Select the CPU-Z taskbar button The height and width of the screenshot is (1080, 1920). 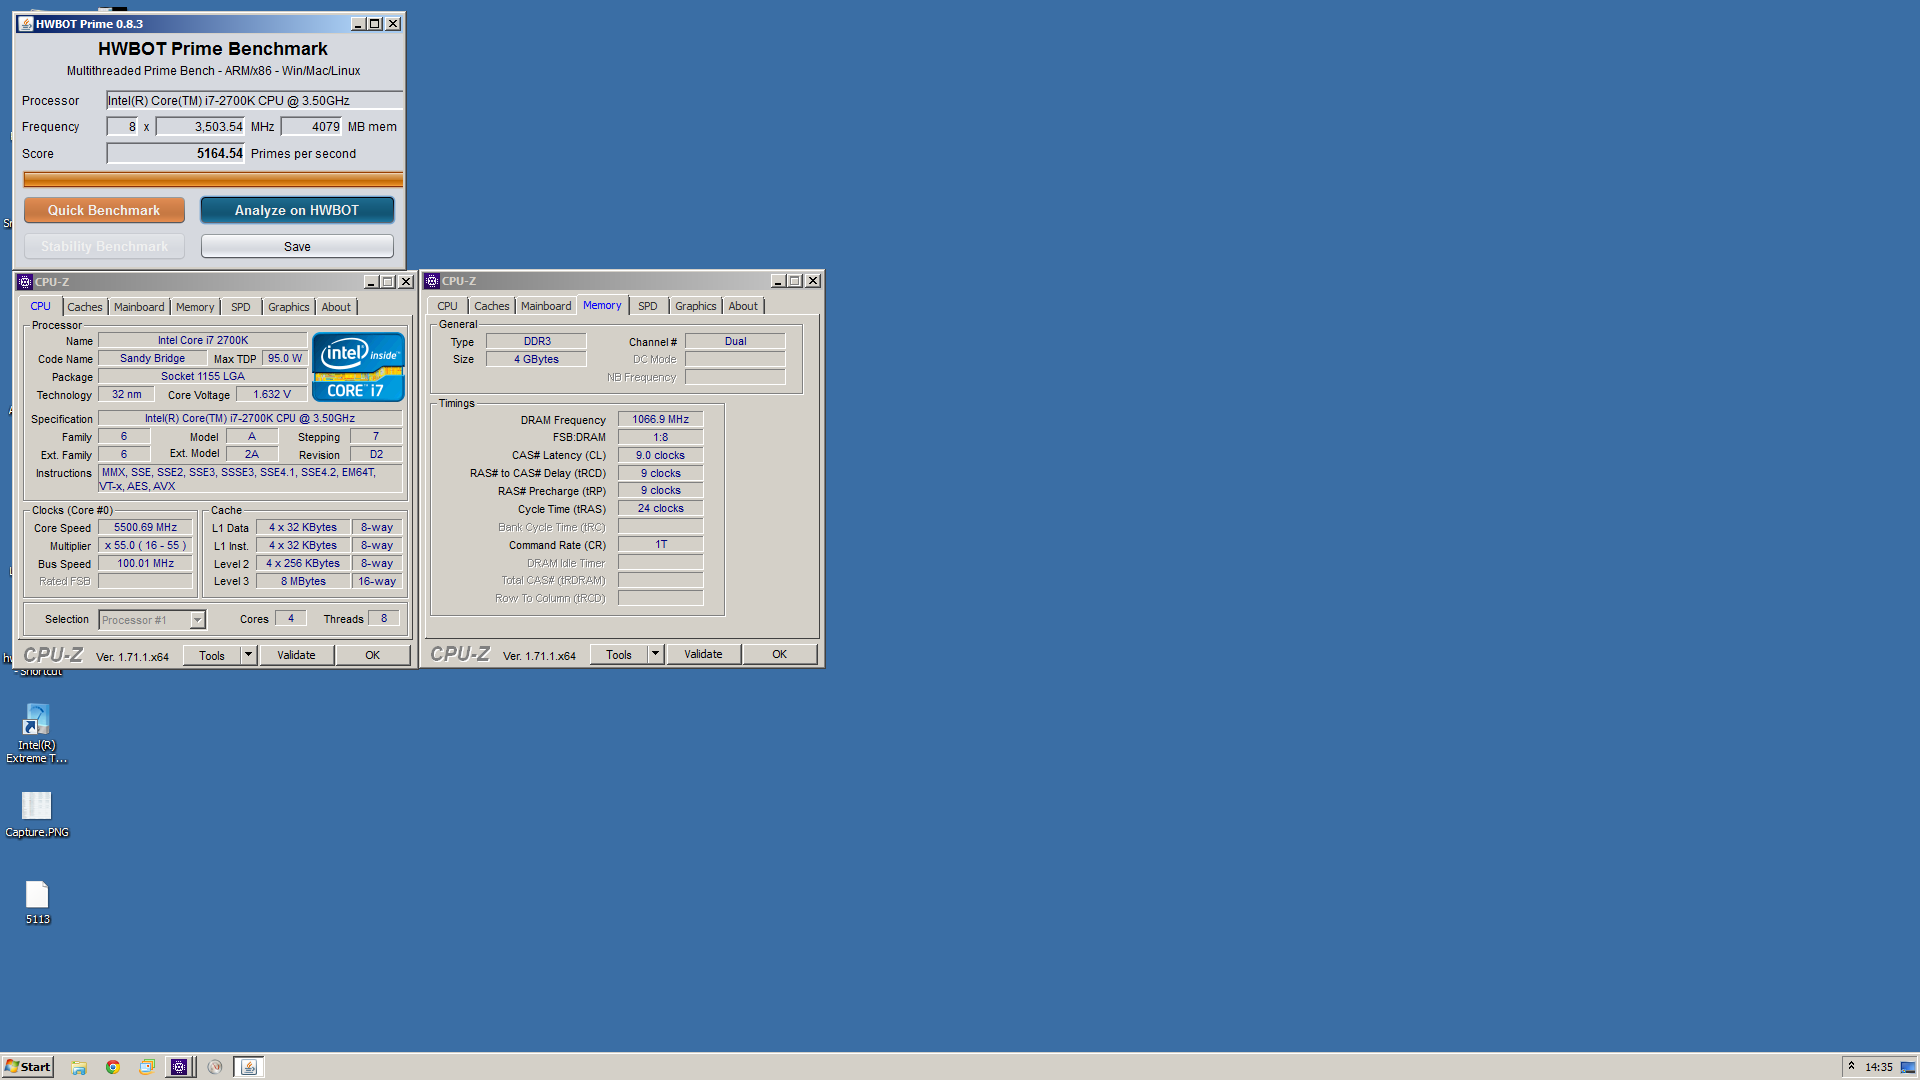pos(179,1067)
